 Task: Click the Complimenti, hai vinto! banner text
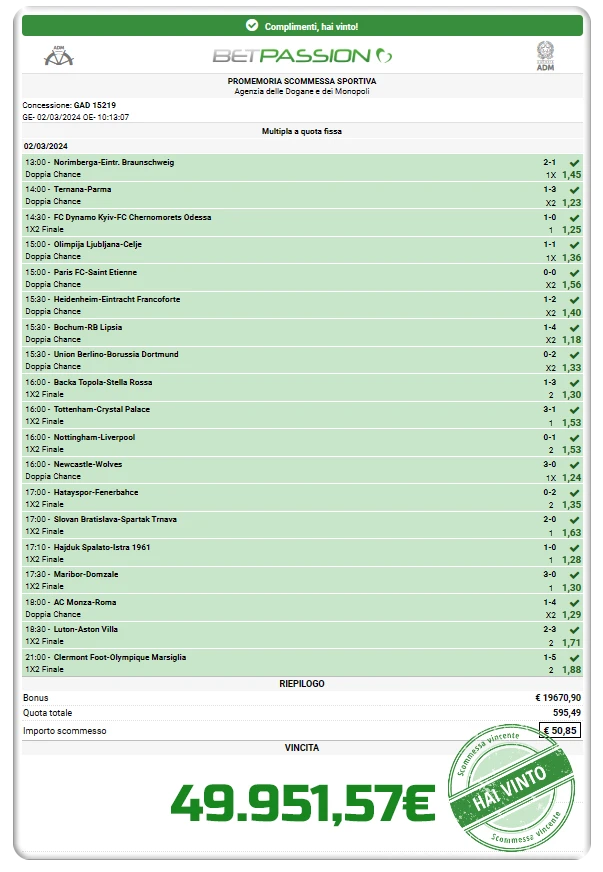point(312,27)
